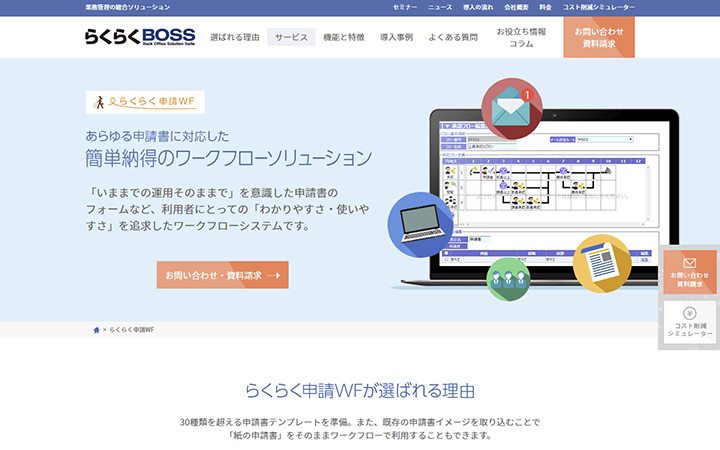
Task: Open the 会社概要 link in the top bar
Action: click(516, 7)
